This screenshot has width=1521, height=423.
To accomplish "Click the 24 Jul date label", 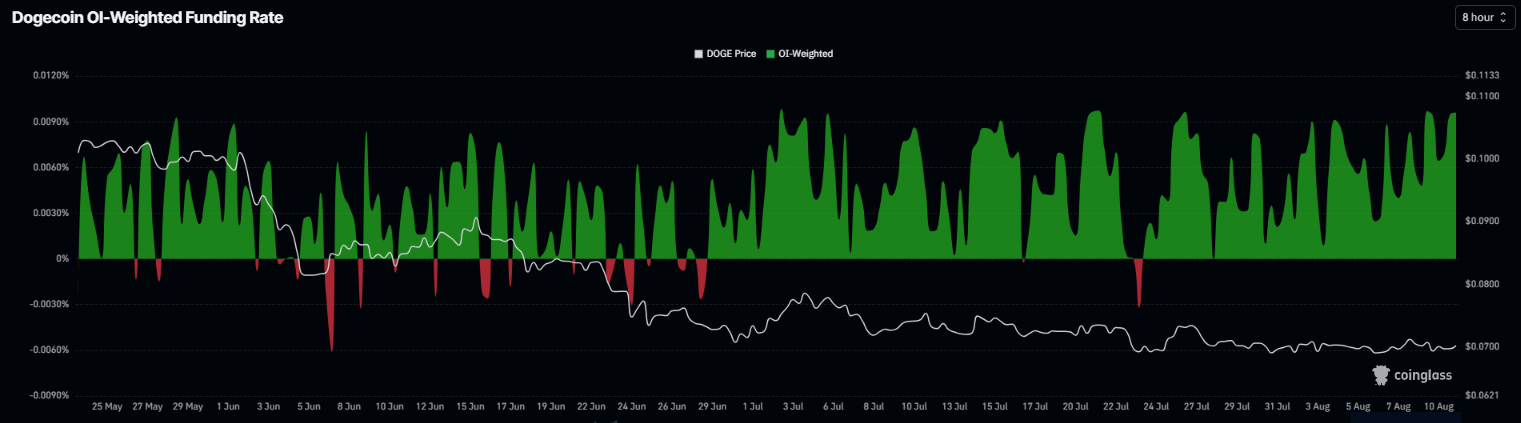I will pos(1157,407).
